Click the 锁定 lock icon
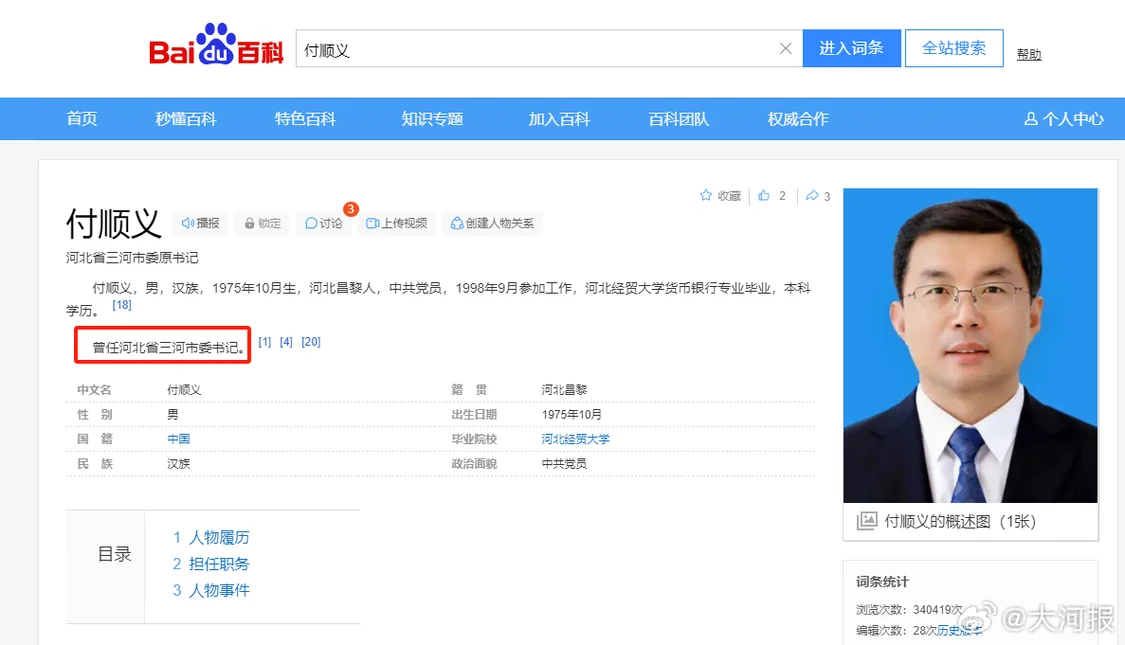The width and height of the screenshot is (1125, 645). pos(252,223)
